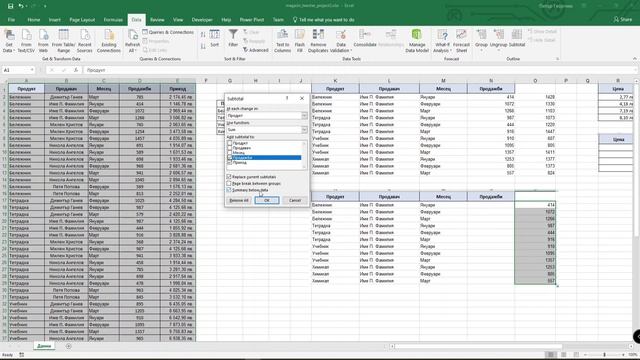The image size is (640, 360).
Task: Switch to the Home tab
Action: click(33, 20)
